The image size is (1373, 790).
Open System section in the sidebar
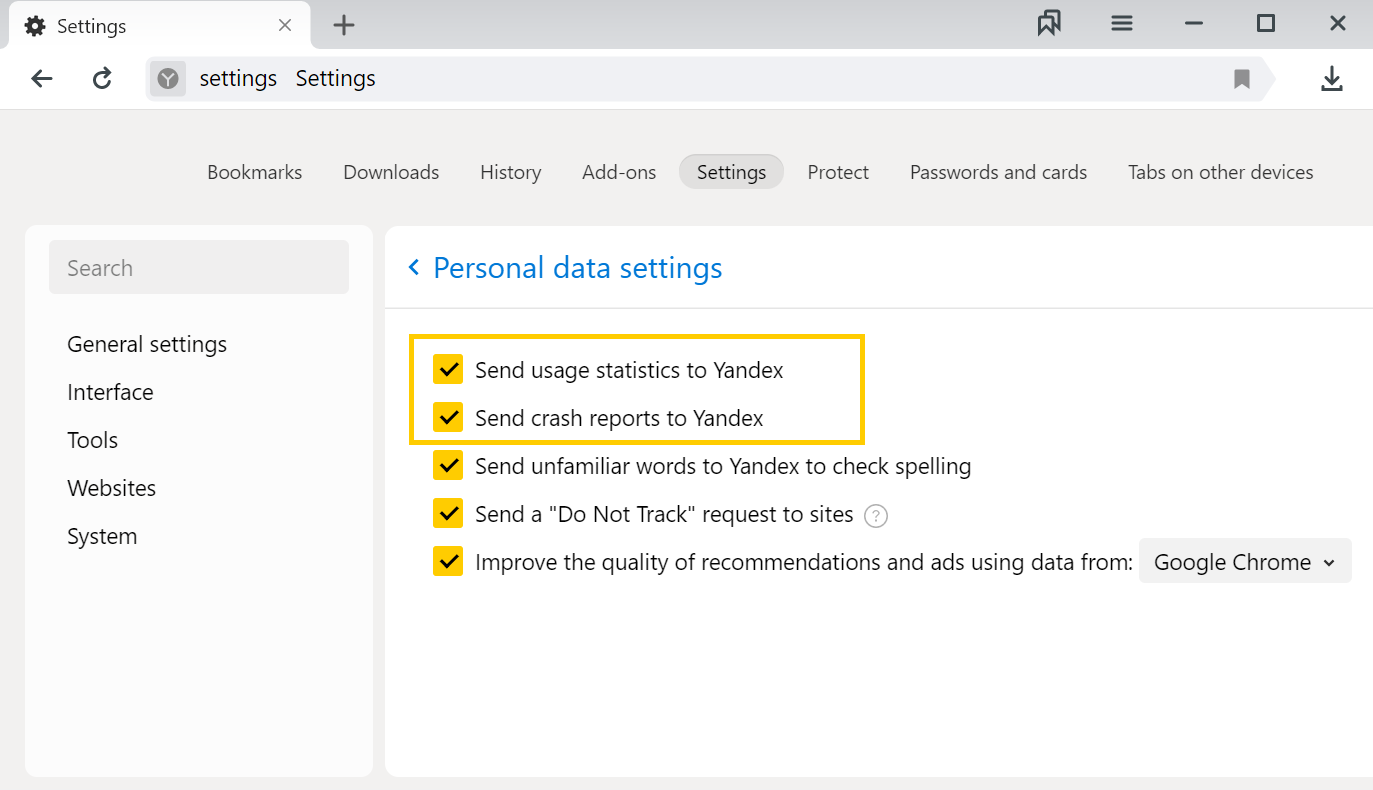pos(102,536)
